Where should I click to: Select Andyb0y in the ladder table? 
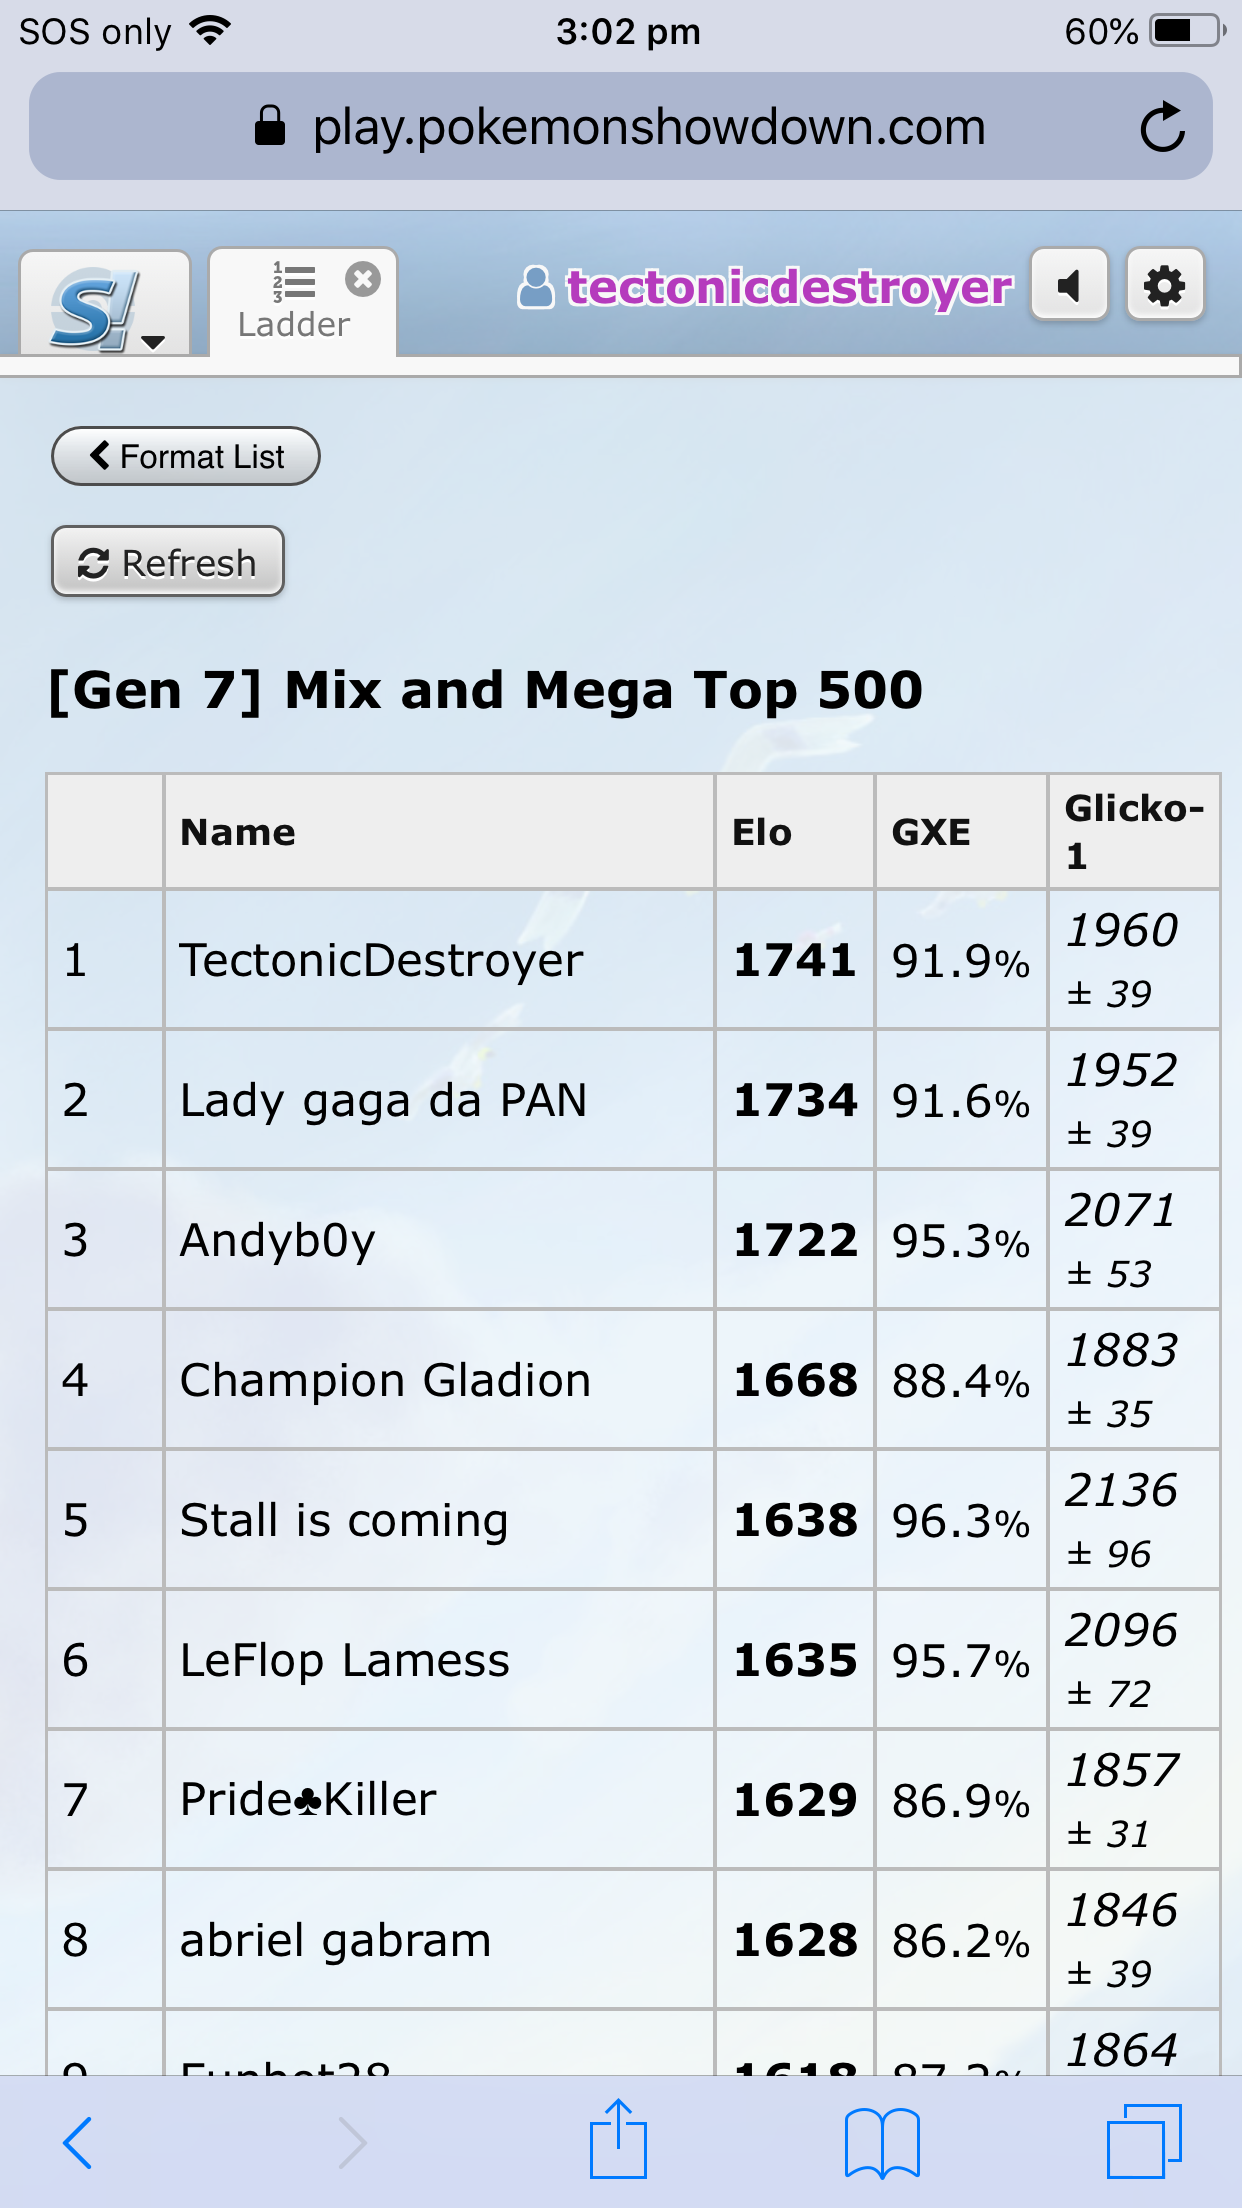277,1240
